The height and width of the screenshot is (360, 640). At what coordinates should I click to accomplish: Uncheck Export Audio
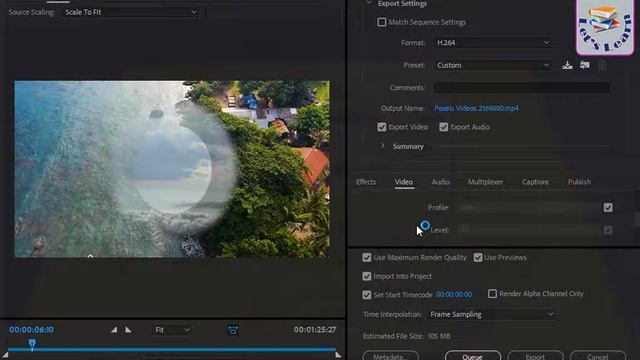tap(444, 127)
